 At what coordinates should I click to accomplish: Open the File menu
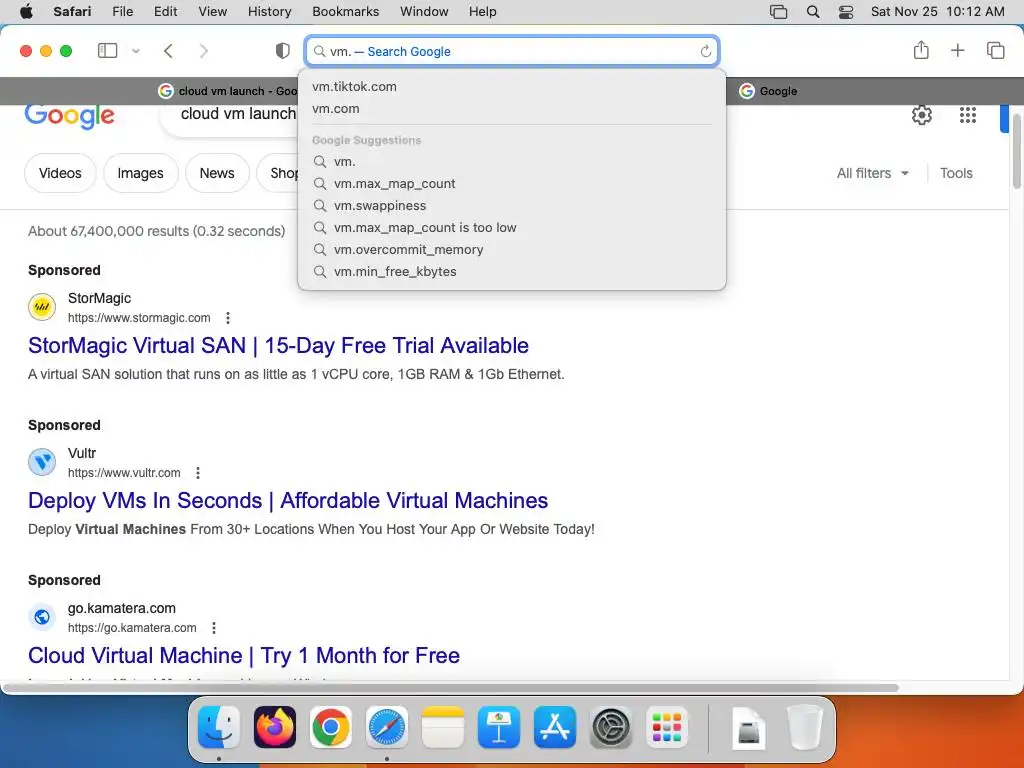point(122,11)
